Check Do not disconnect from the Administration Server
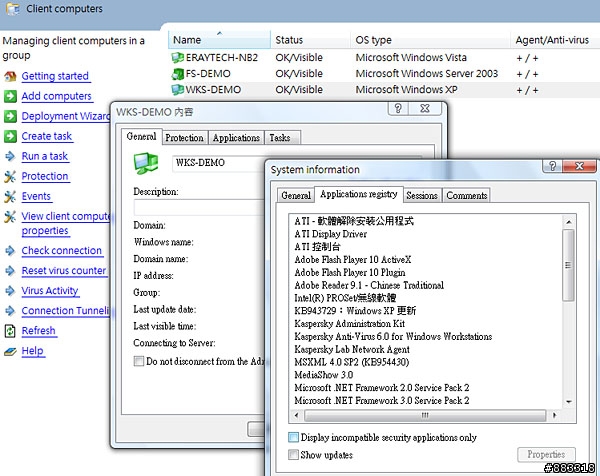This screenshot has height=476, width=600. point(139,361)
